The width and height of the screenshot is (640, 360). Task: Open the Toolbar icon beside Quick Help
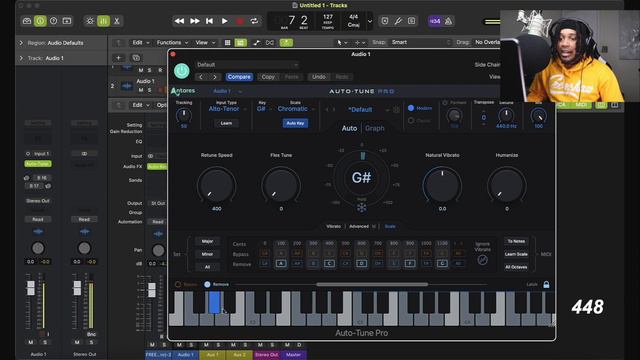(x=67, y=21)
